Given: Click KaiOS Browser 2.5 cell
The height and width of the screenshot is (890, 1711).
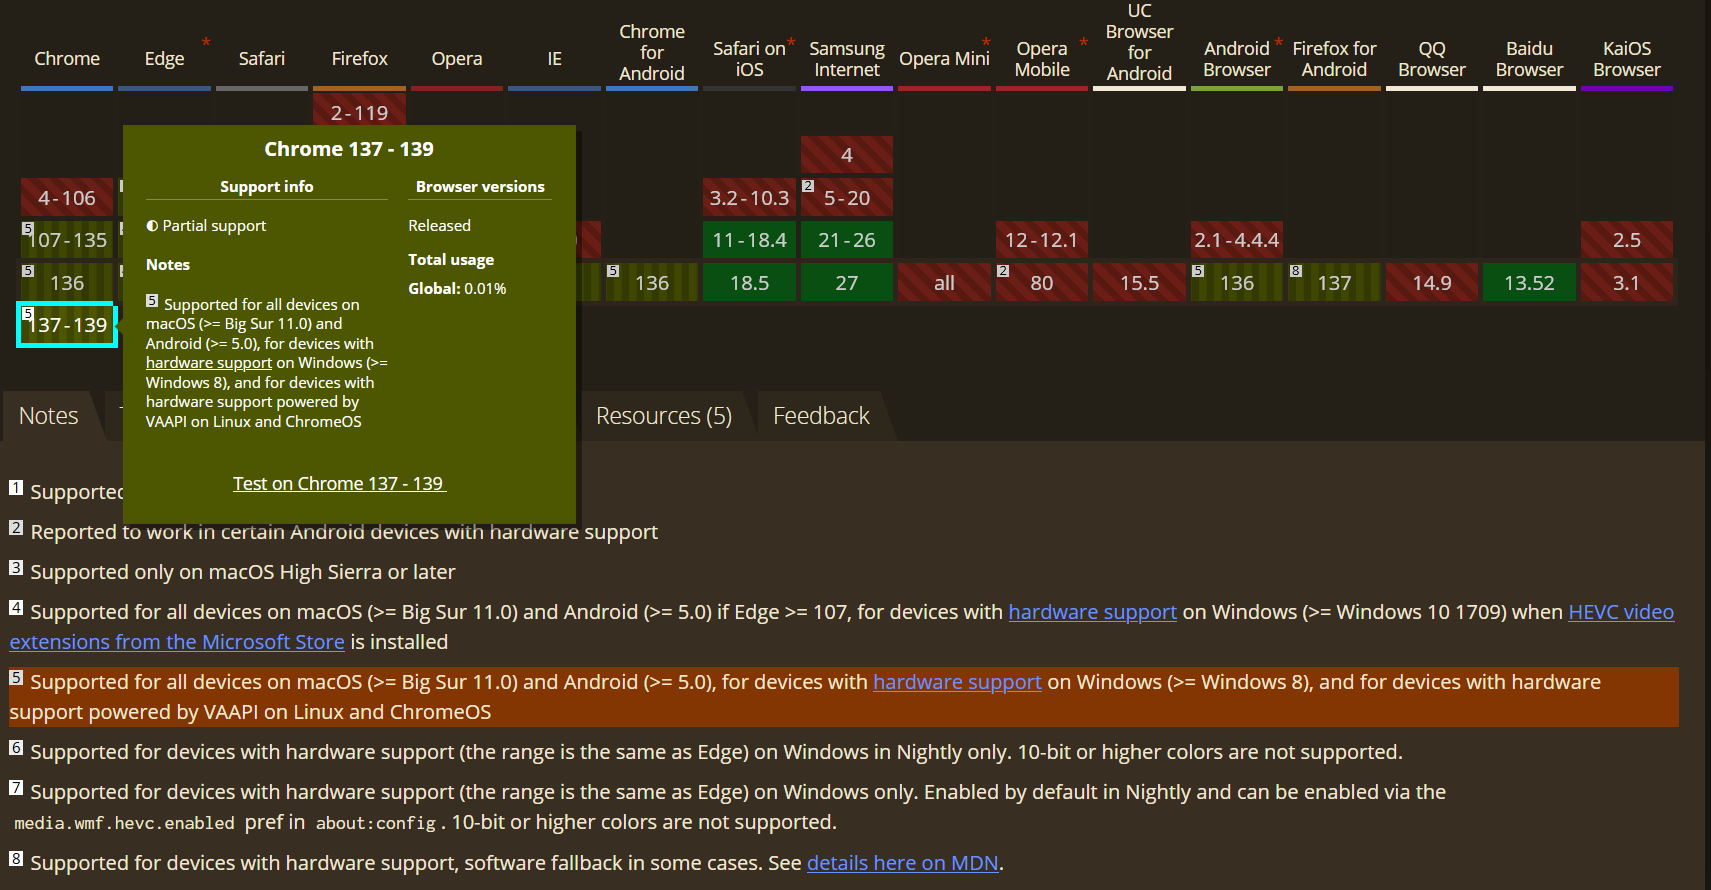Looking at the screenshot, I should point(1627,240).
